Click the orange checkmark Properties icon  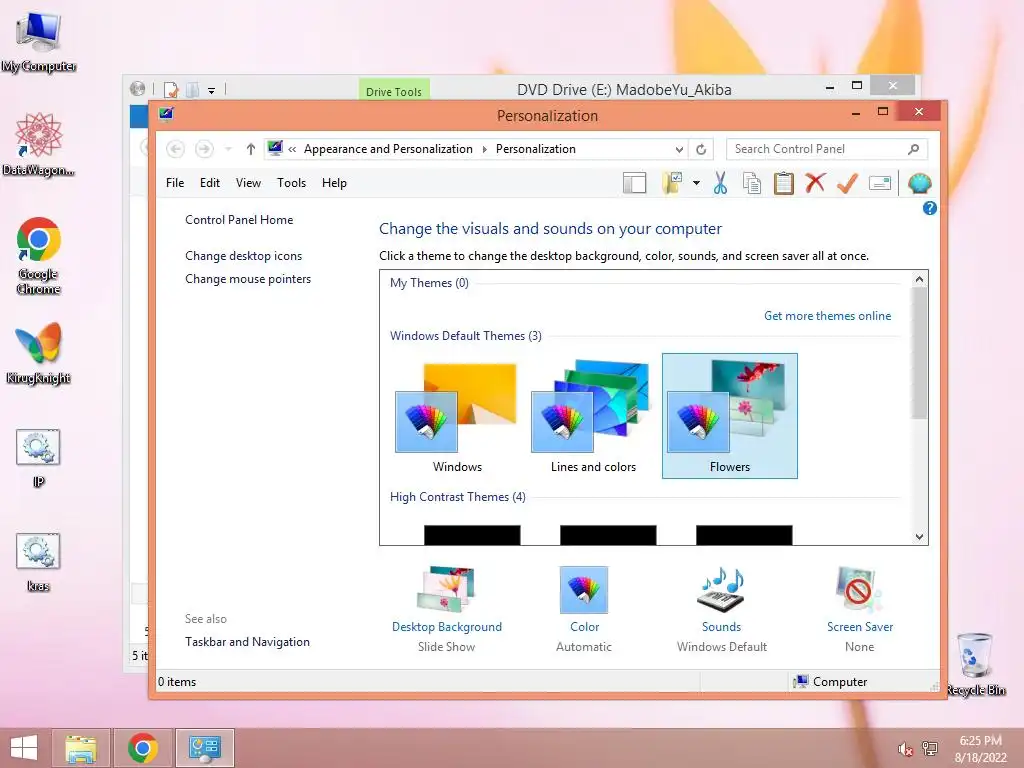click(x=847, y=184)
